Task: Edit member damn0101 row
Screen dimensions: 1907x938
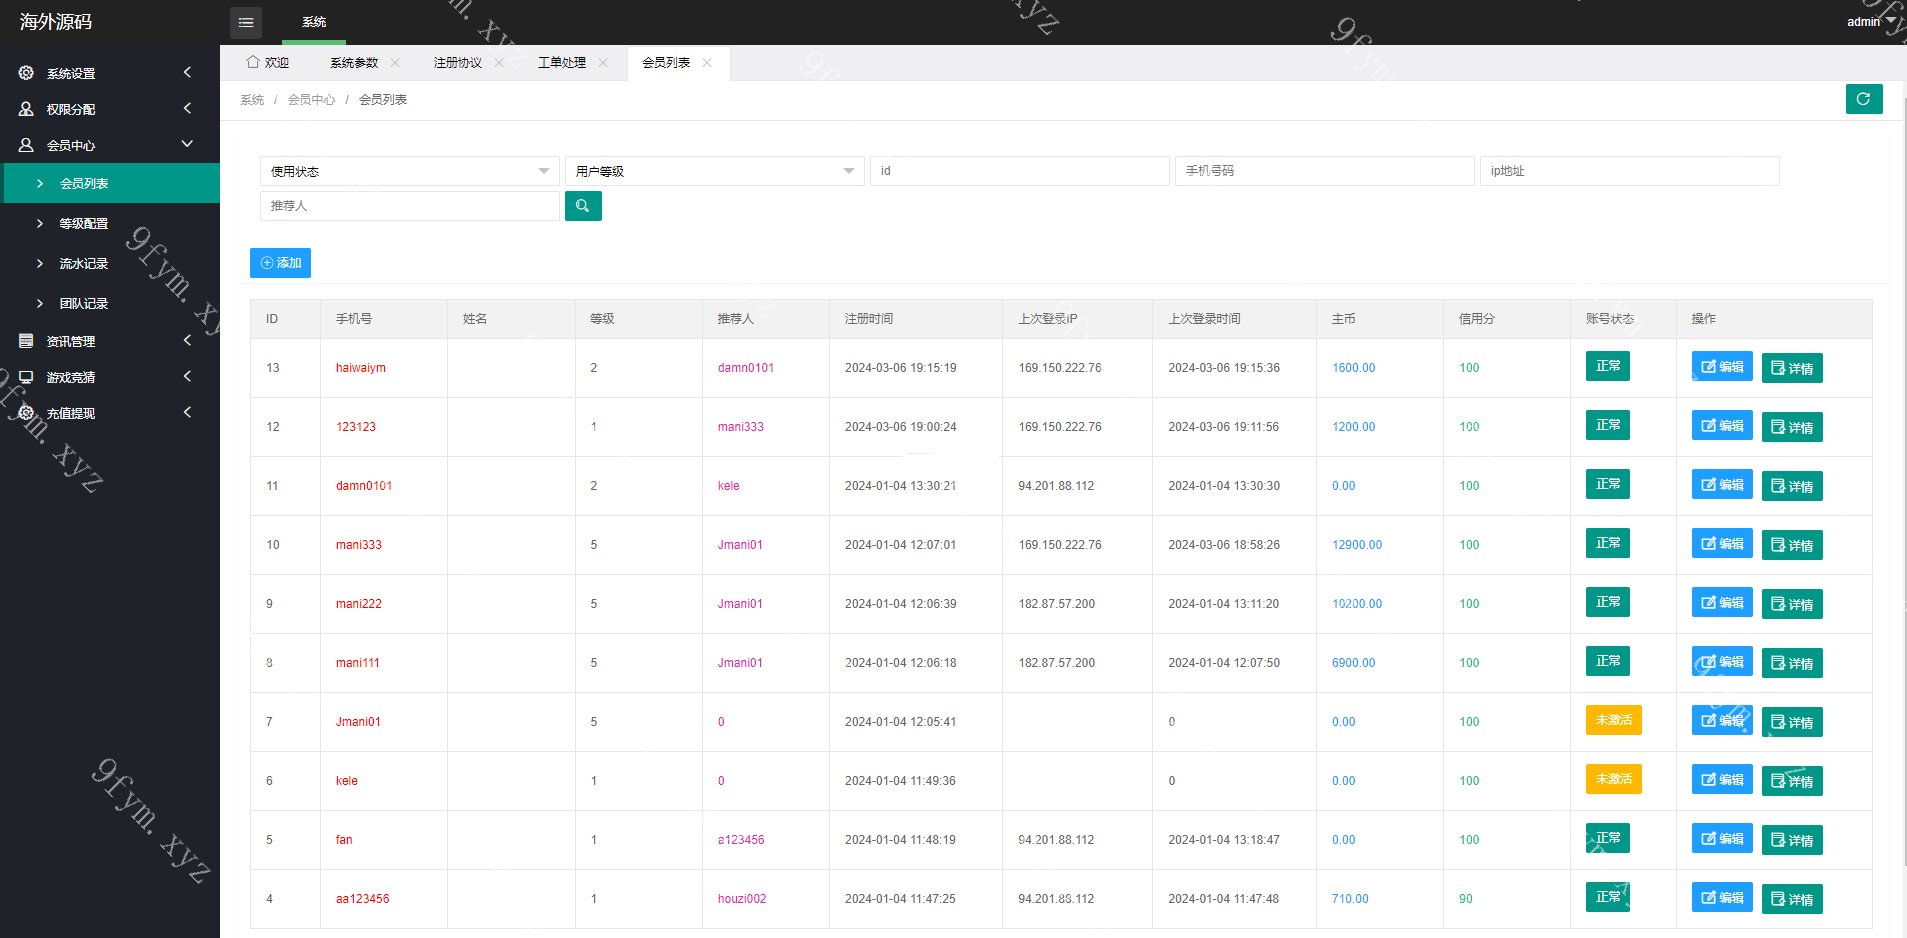Action: (1722, 485)
